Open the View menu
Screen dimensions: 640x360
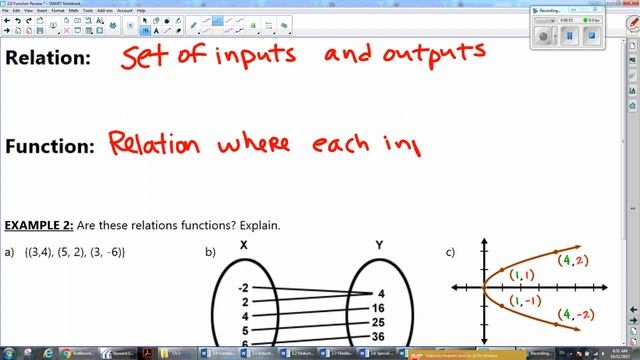[29, 11]
